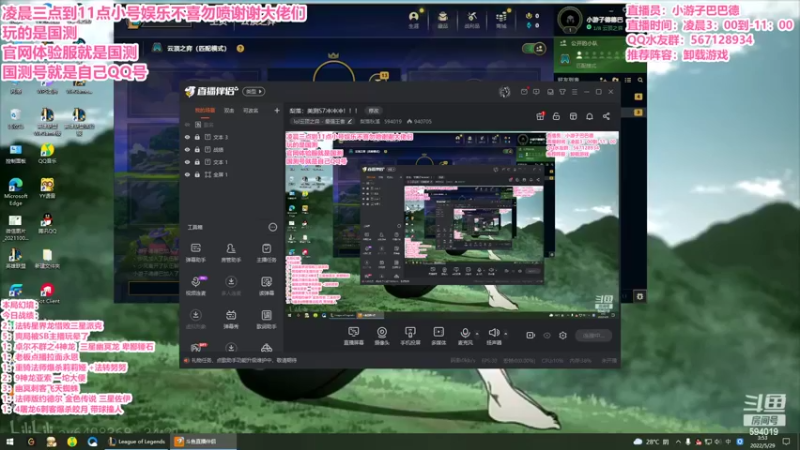Open the 读弹幕 tool

pyautogui.click(x=266, y=286)
